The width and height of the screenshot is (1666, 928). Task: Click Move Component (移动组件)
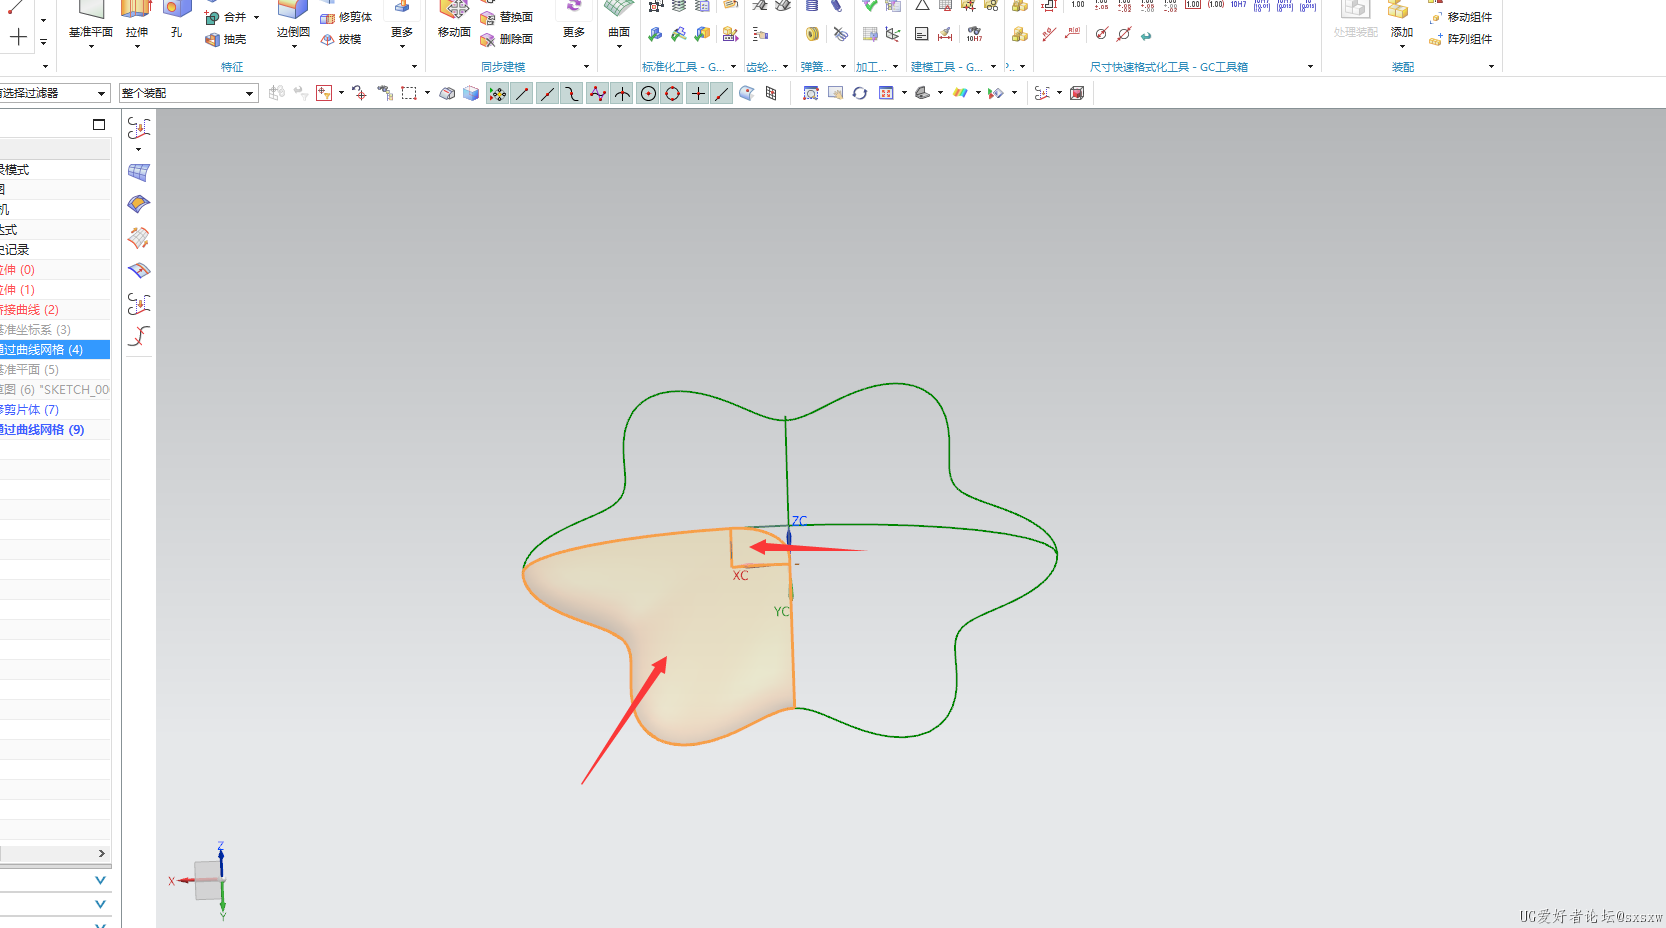point(1461,17)
